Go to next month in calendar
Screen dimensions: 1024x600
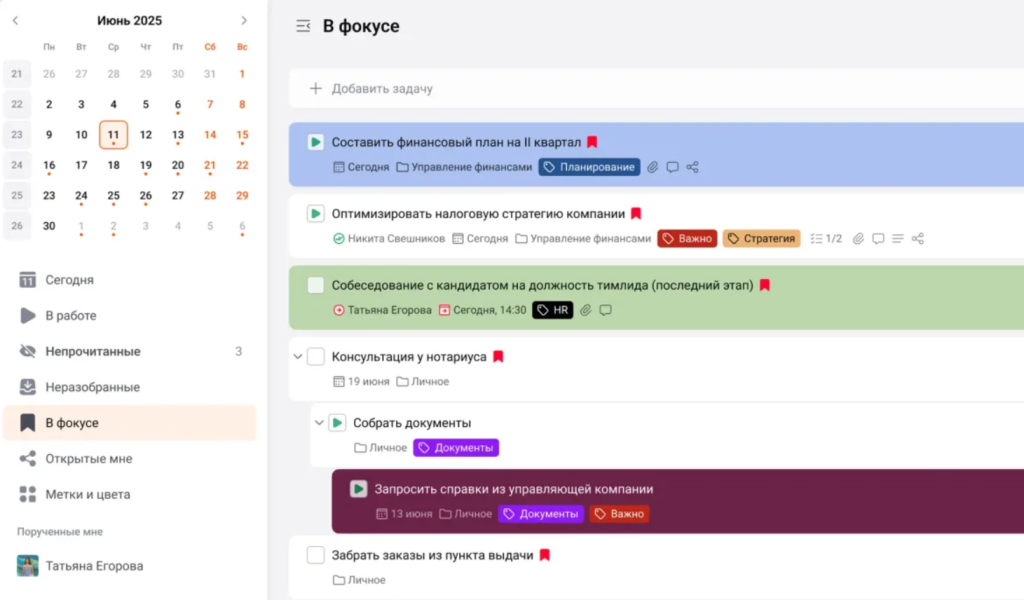(x=244, y=21)
